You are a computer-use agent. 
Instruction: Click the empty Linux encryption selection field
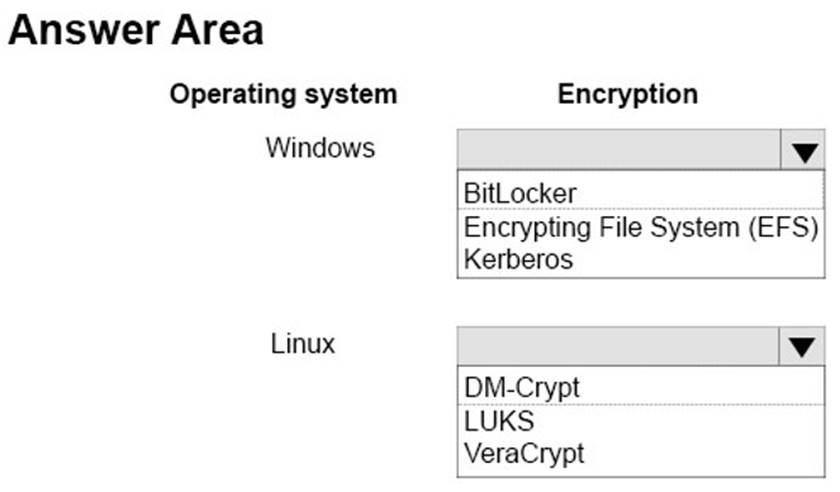(x=618, y=347)
